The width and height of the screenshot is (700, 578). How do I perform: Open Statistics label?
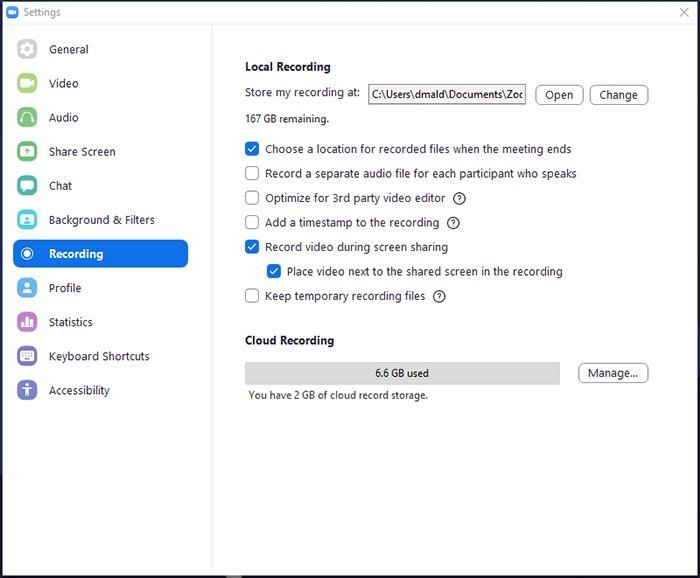(71, 322)
